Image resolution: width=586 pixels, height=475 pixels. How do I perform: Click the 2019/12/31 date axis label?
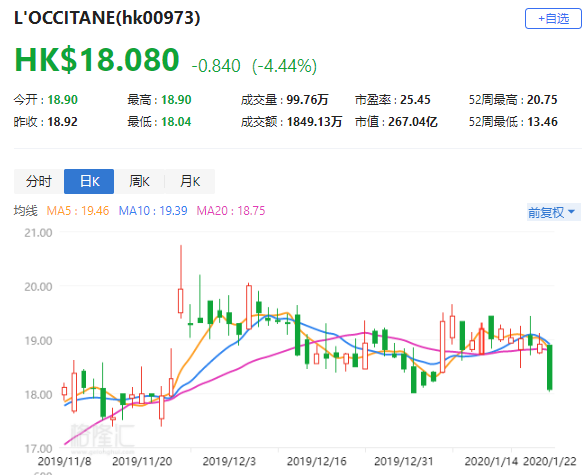pos(404,461)
